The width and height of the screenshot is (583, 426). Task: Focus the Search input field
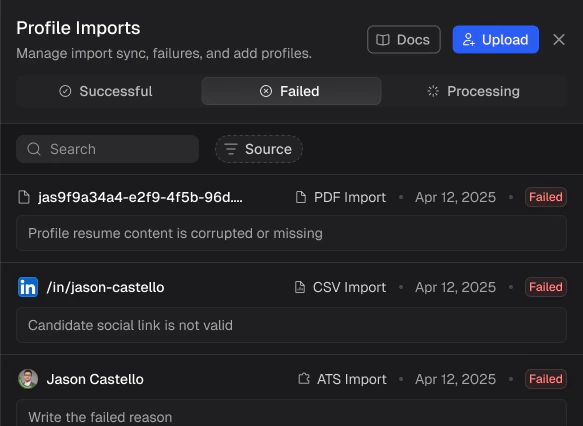pyautogui.click(x=107, y=149)
